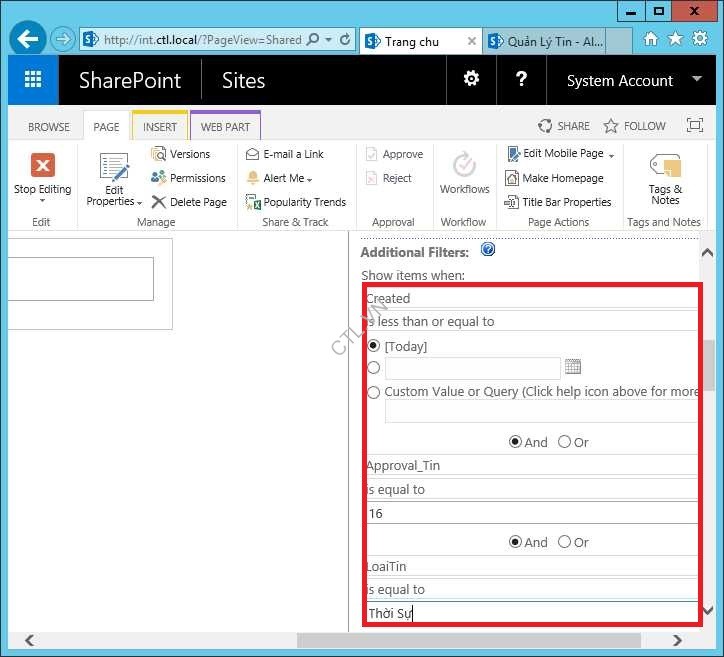
Task: Click the Additional Filters help icon
Action: click(488, 250)
